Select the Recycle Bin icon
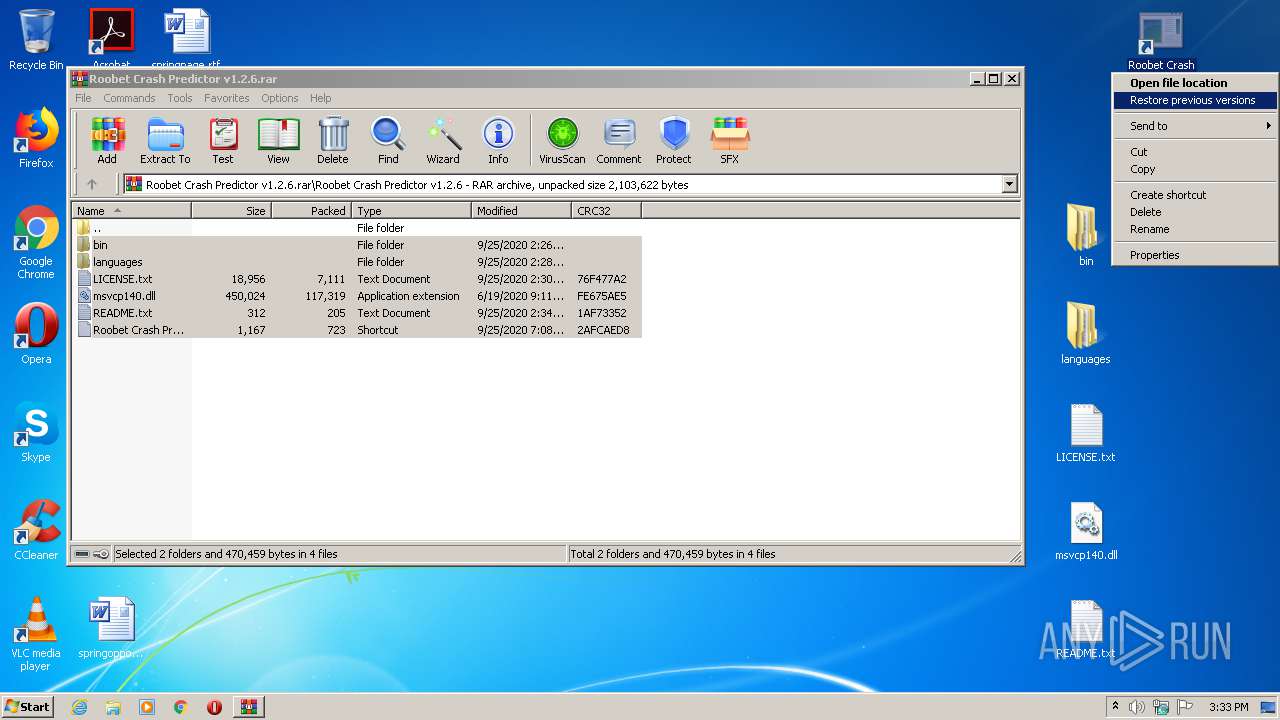The height and width of the screenshot is (720, 1280). point(36,40)
